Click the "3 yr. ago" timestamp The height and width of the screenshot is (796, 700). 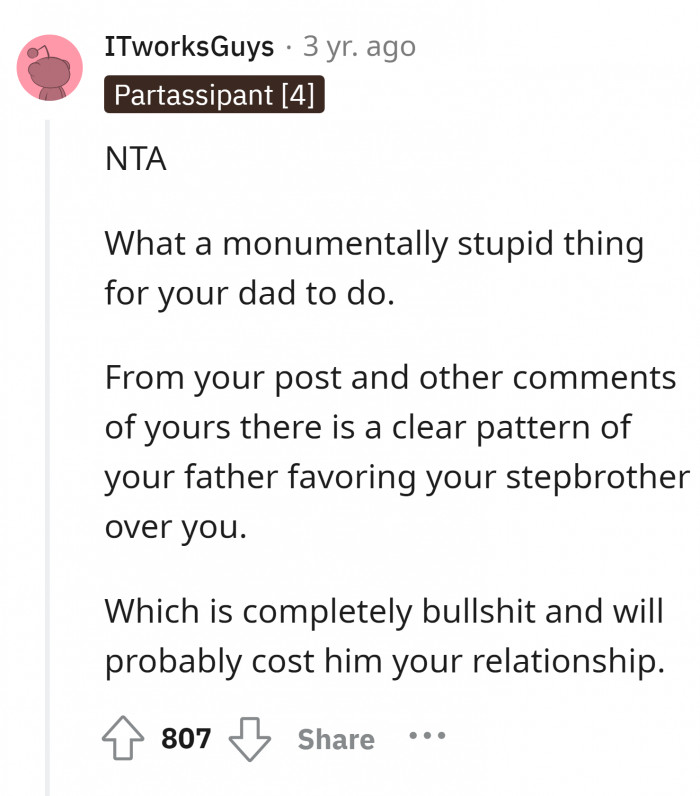(358, 47)
